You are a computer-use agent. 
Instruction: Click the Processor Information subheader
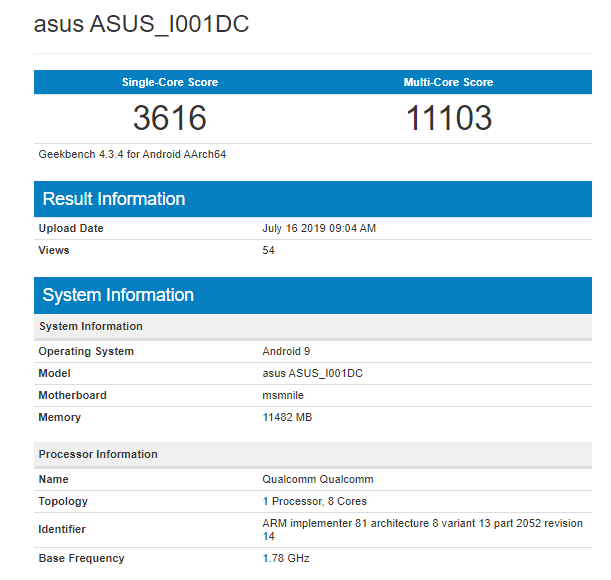point(313,454)
